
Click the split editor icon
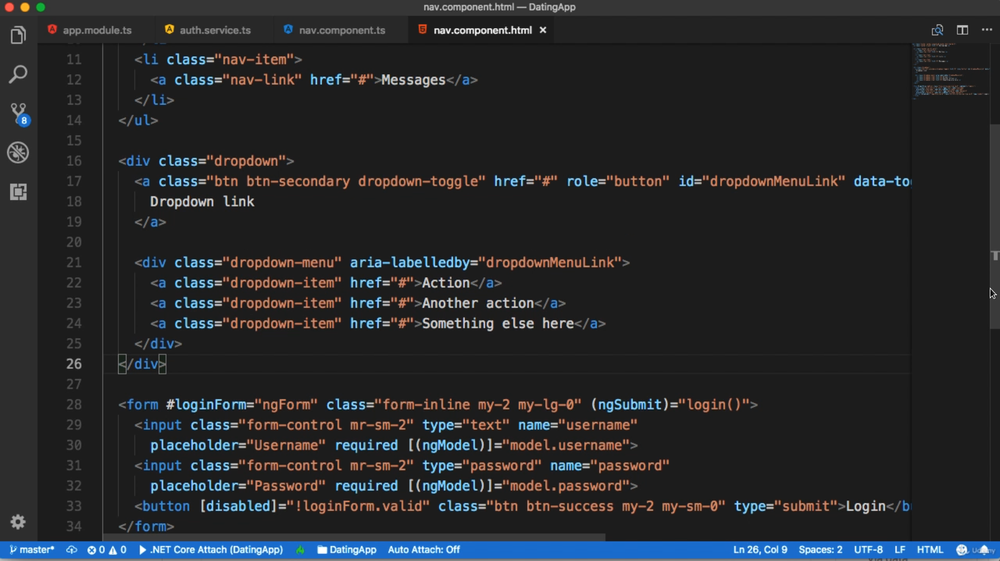tap(962, 30)
